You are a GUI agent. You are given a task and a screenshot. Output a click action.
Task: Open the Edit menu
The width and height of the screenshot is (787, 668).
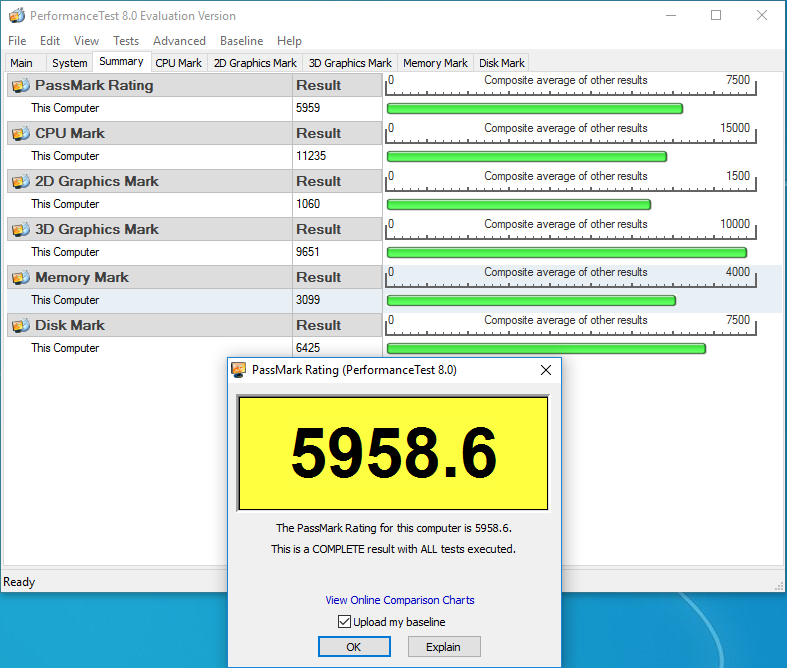[x=50, y=41]
